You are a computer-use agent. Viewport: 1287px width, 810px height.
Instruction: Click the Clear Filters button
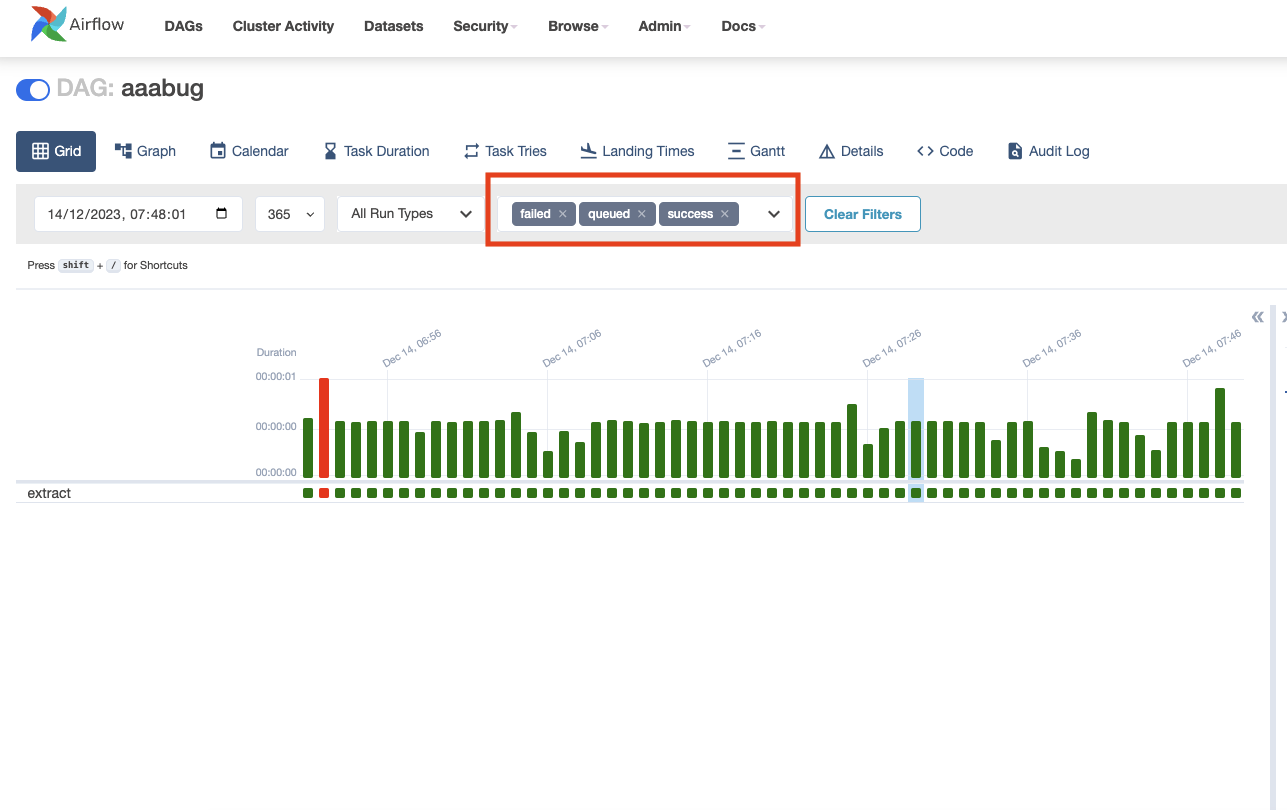(x=862, y=214)
